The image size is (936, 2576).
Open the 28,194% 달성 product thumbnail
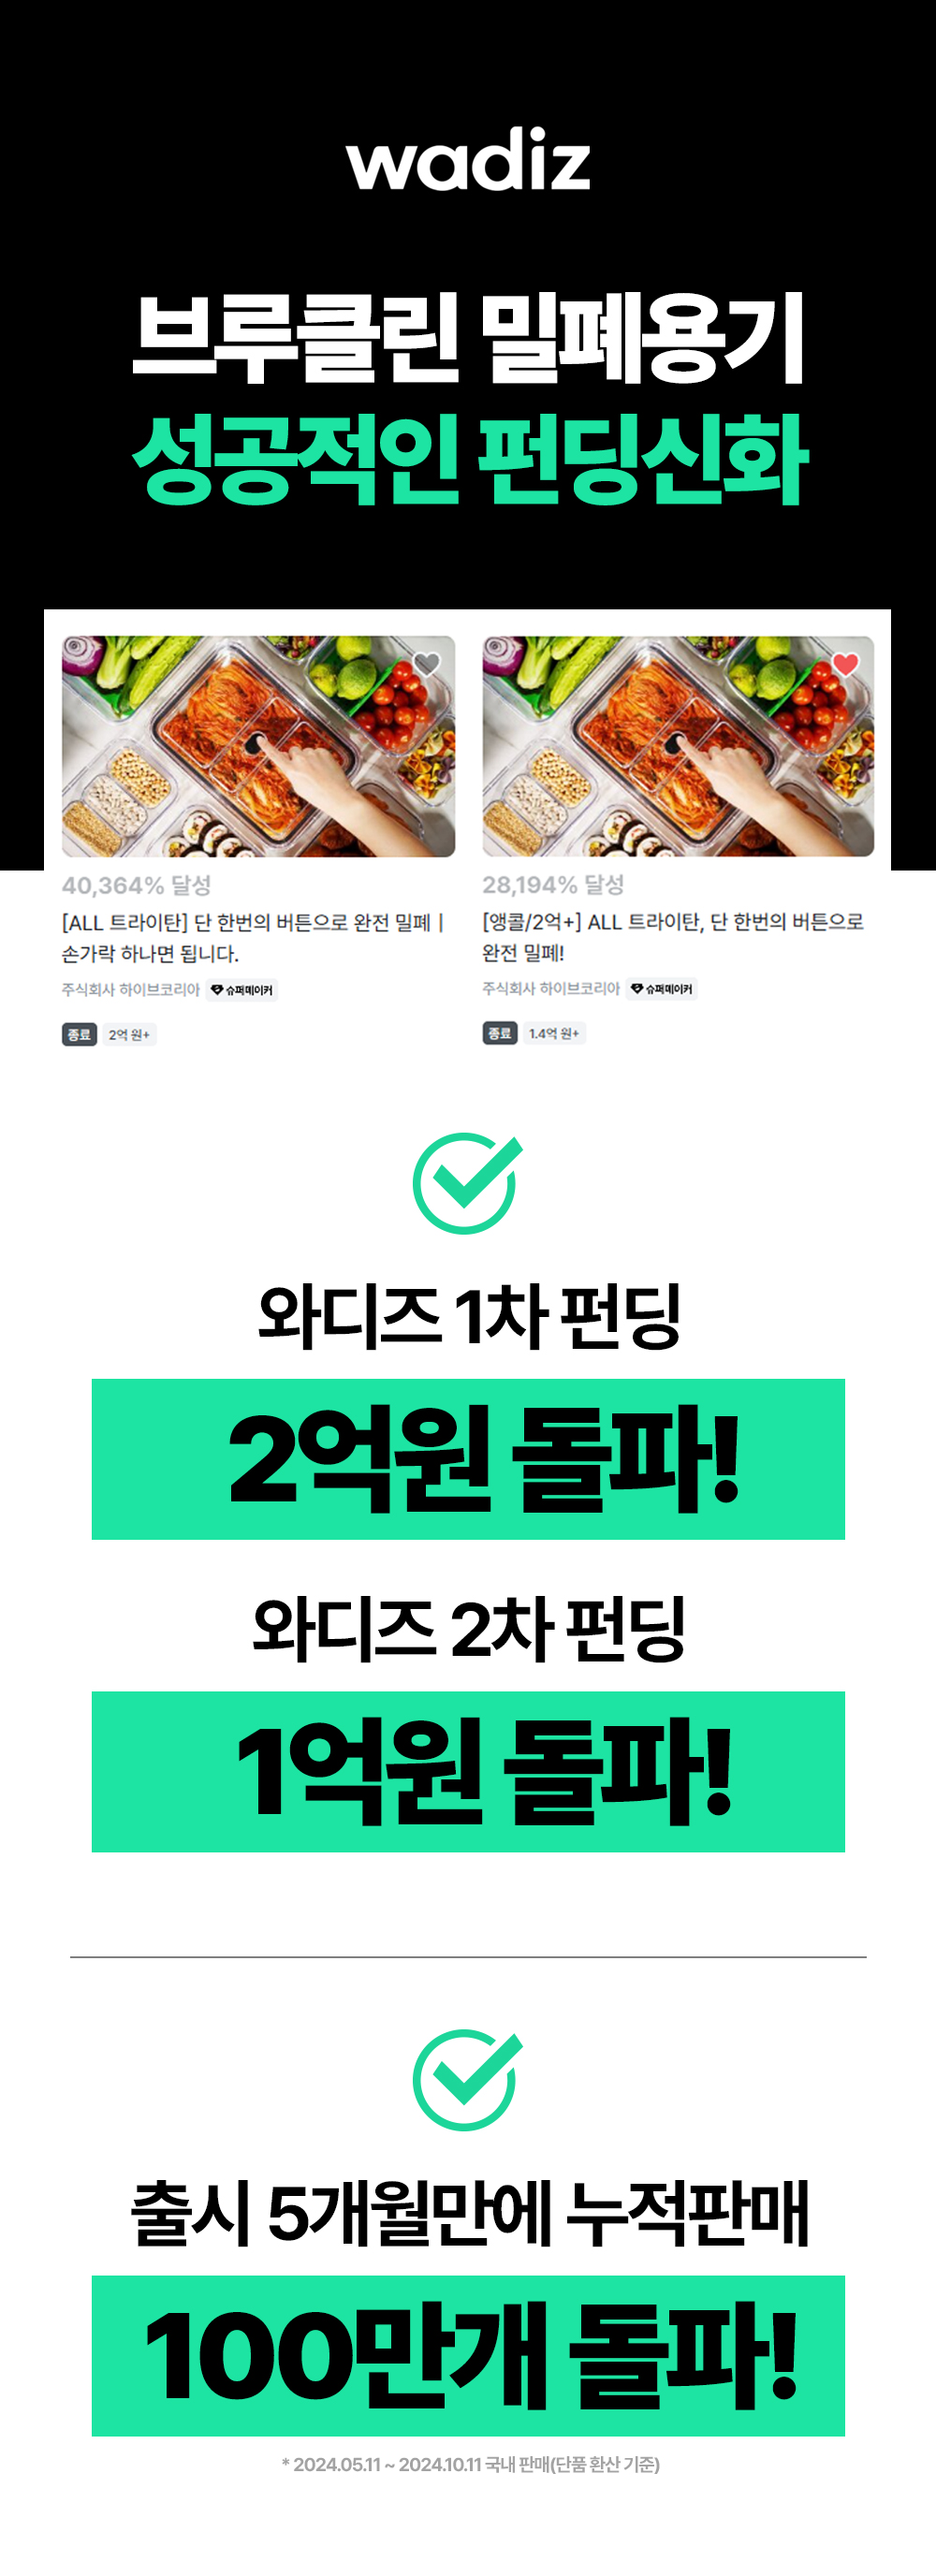(x=678, y=746)
